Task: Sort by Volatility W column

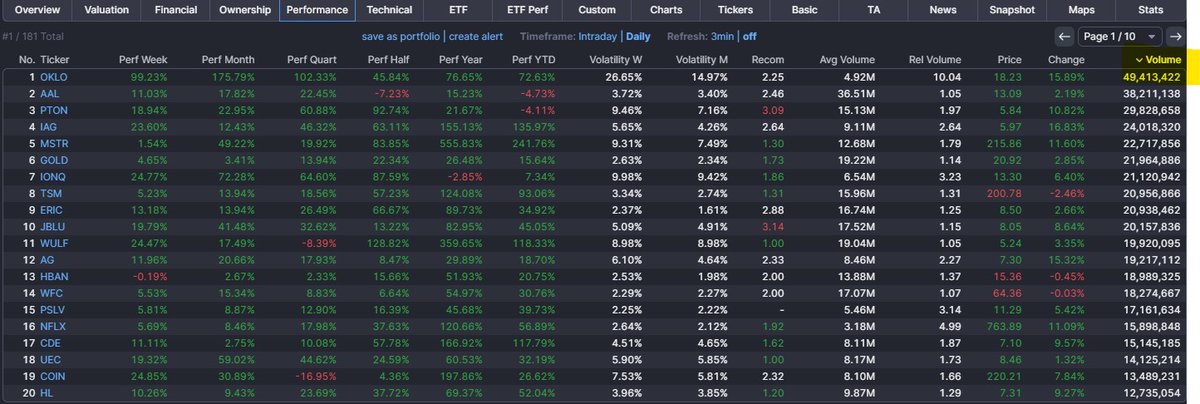Action: pyautogui.click(x=616, y=59)
